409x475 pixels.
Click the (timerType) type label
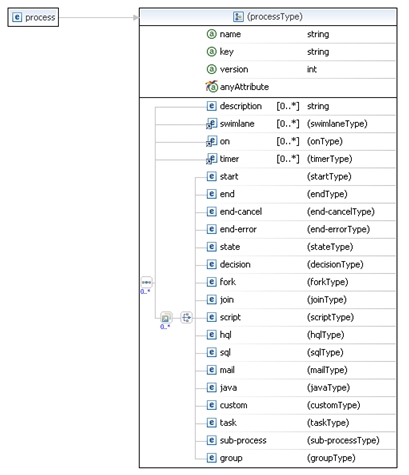coord(329,159)
